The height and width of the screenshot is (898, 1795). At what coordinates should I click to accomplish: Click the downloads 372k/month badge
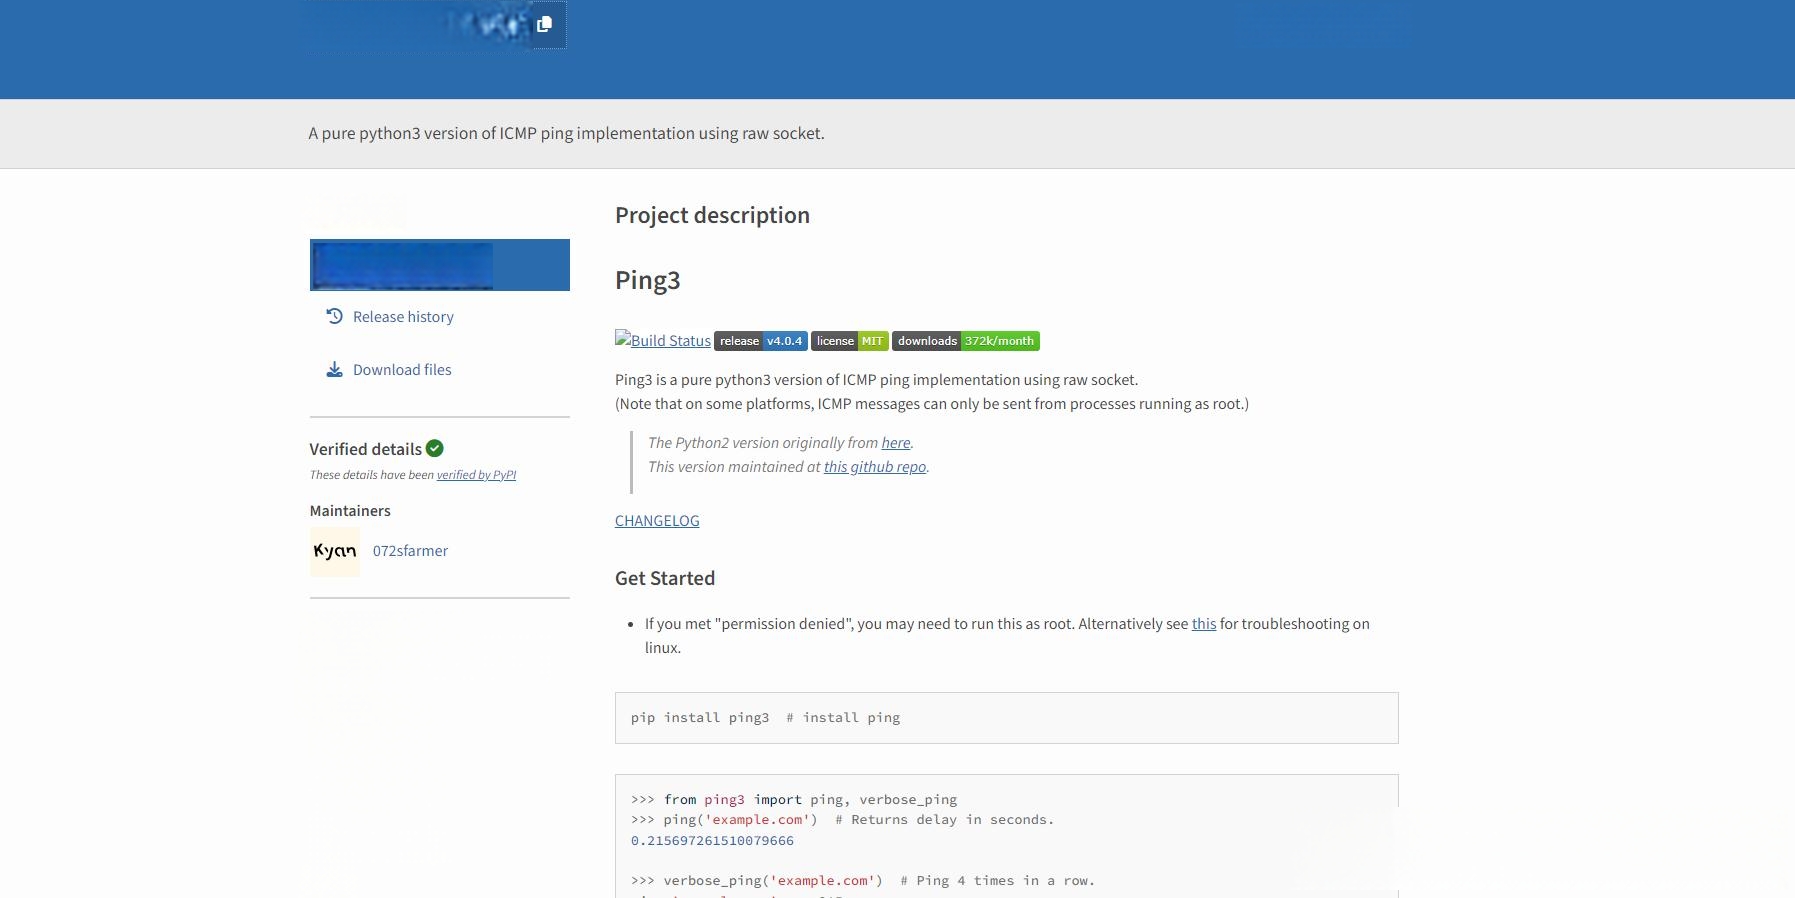(x=966, y=341)
